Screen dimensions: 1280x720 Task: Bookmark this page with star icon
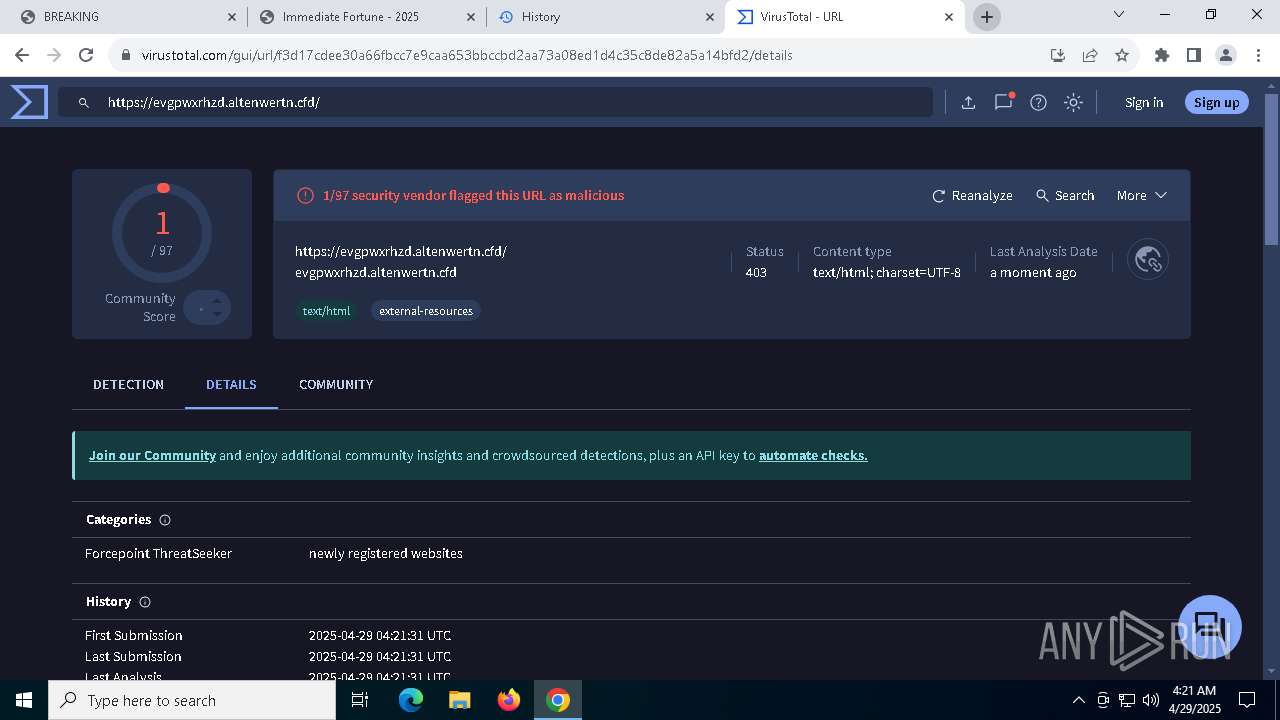(x=1122, y=55)
